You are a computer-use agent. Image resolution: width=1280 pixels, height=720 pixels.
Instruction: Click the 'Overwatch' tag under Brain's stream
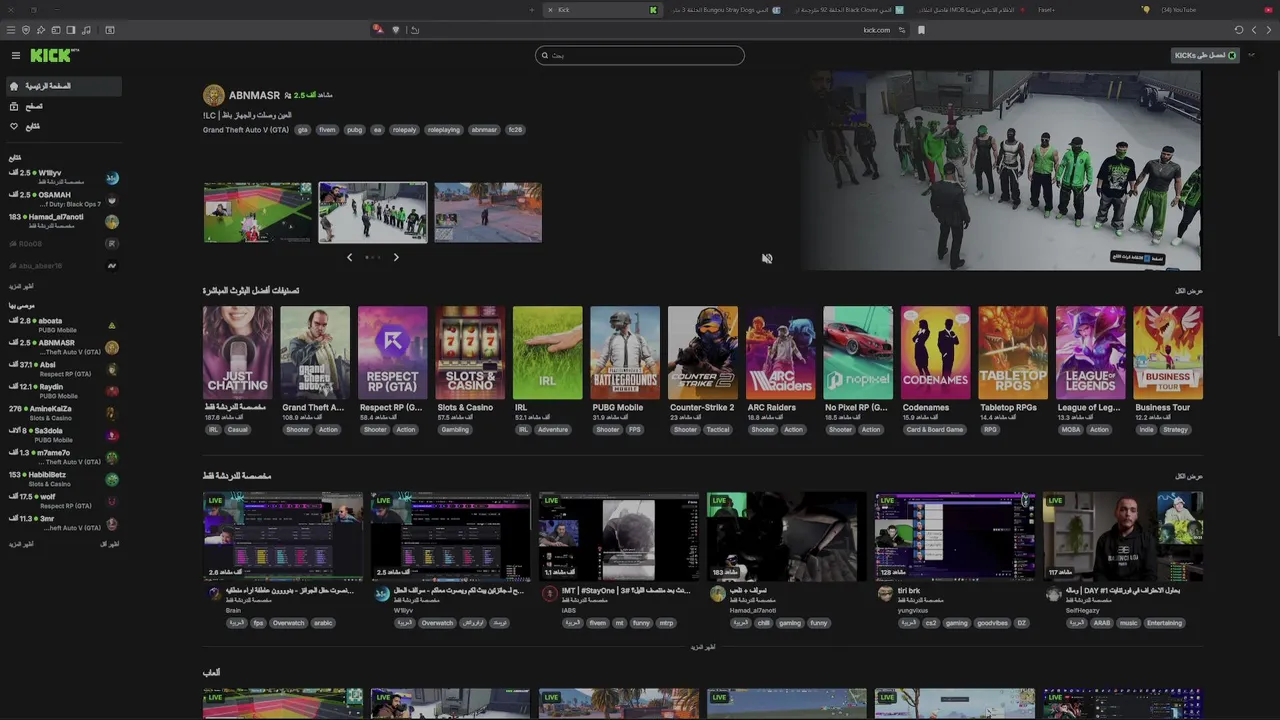tap(288, 623)
